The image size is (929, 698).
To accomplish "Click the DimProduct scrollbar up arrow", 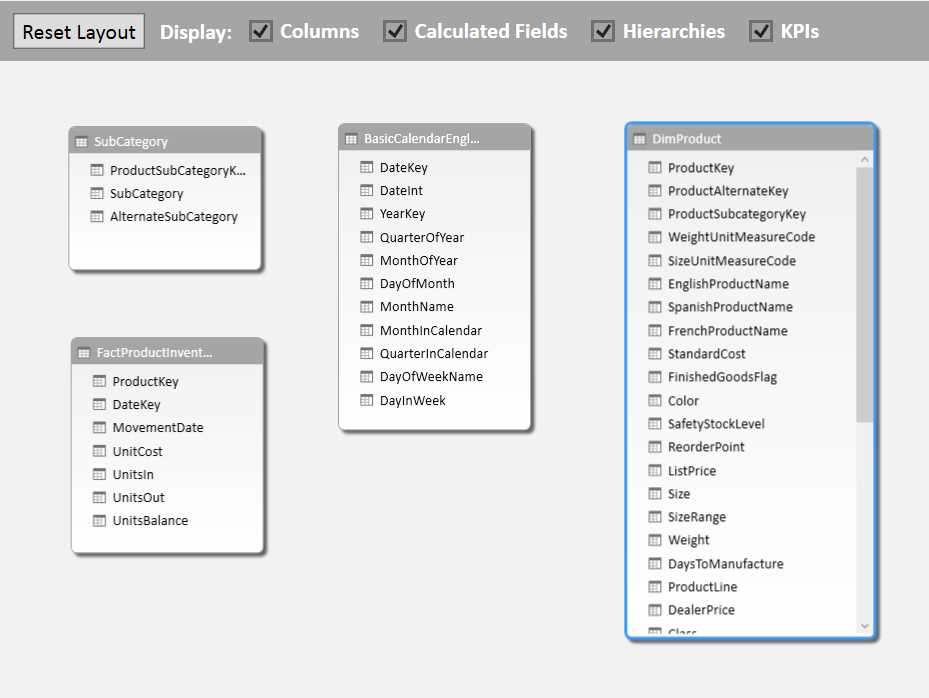I will pyautogui.click(x=864, y=160).
